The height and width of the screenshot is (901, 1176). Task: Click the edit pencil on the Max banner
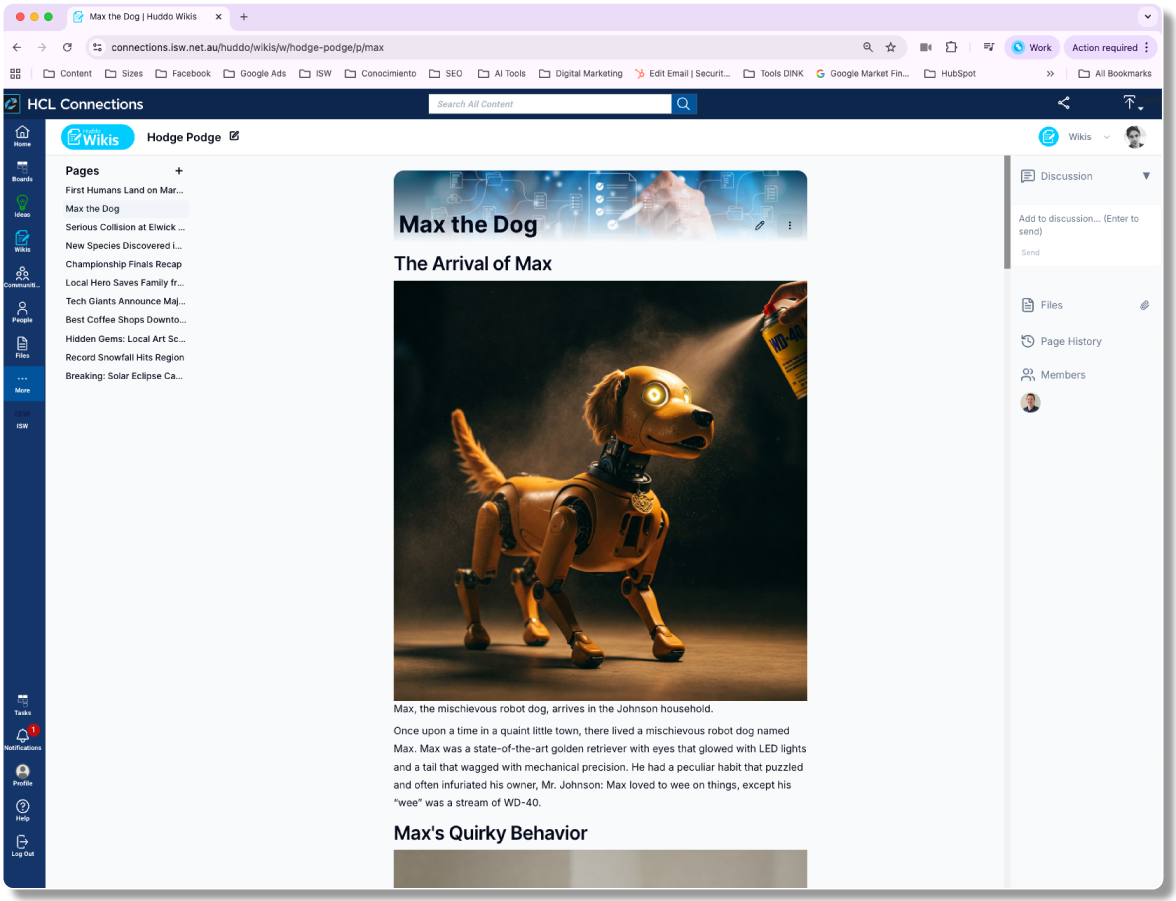761,226
